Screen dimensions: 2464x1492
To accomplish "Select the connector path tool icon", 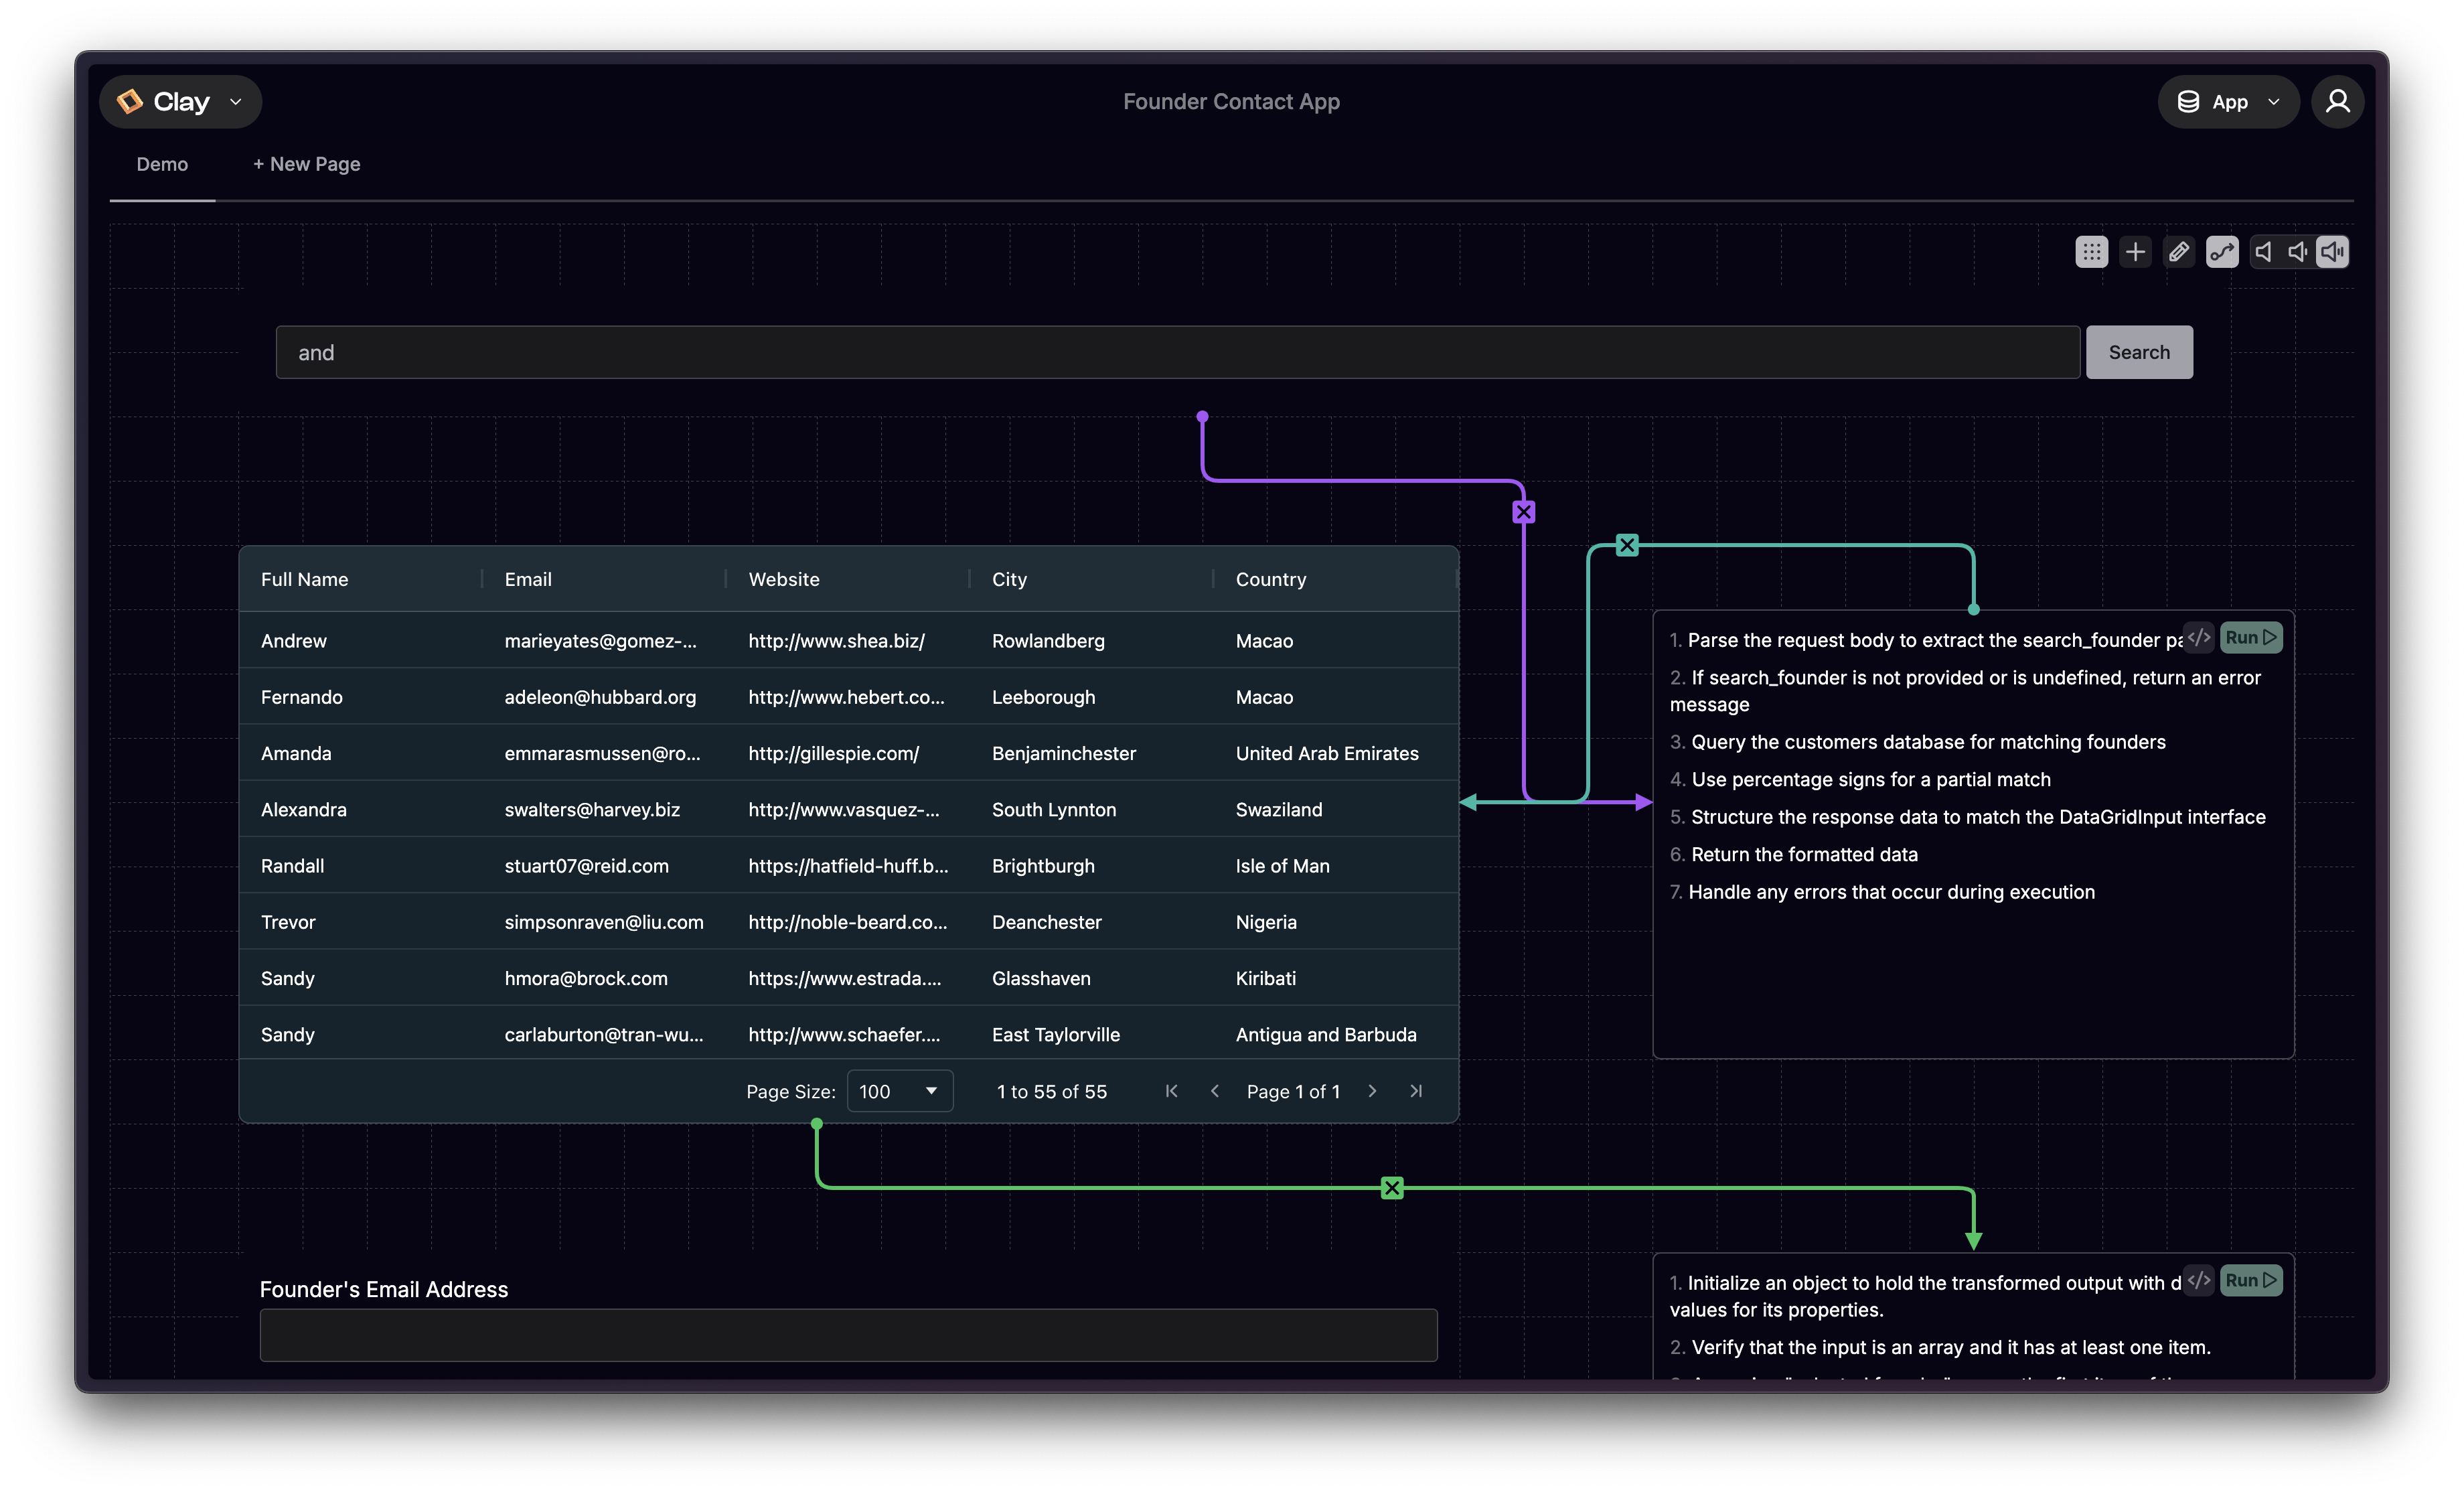I will click(x=2222, y=252).
